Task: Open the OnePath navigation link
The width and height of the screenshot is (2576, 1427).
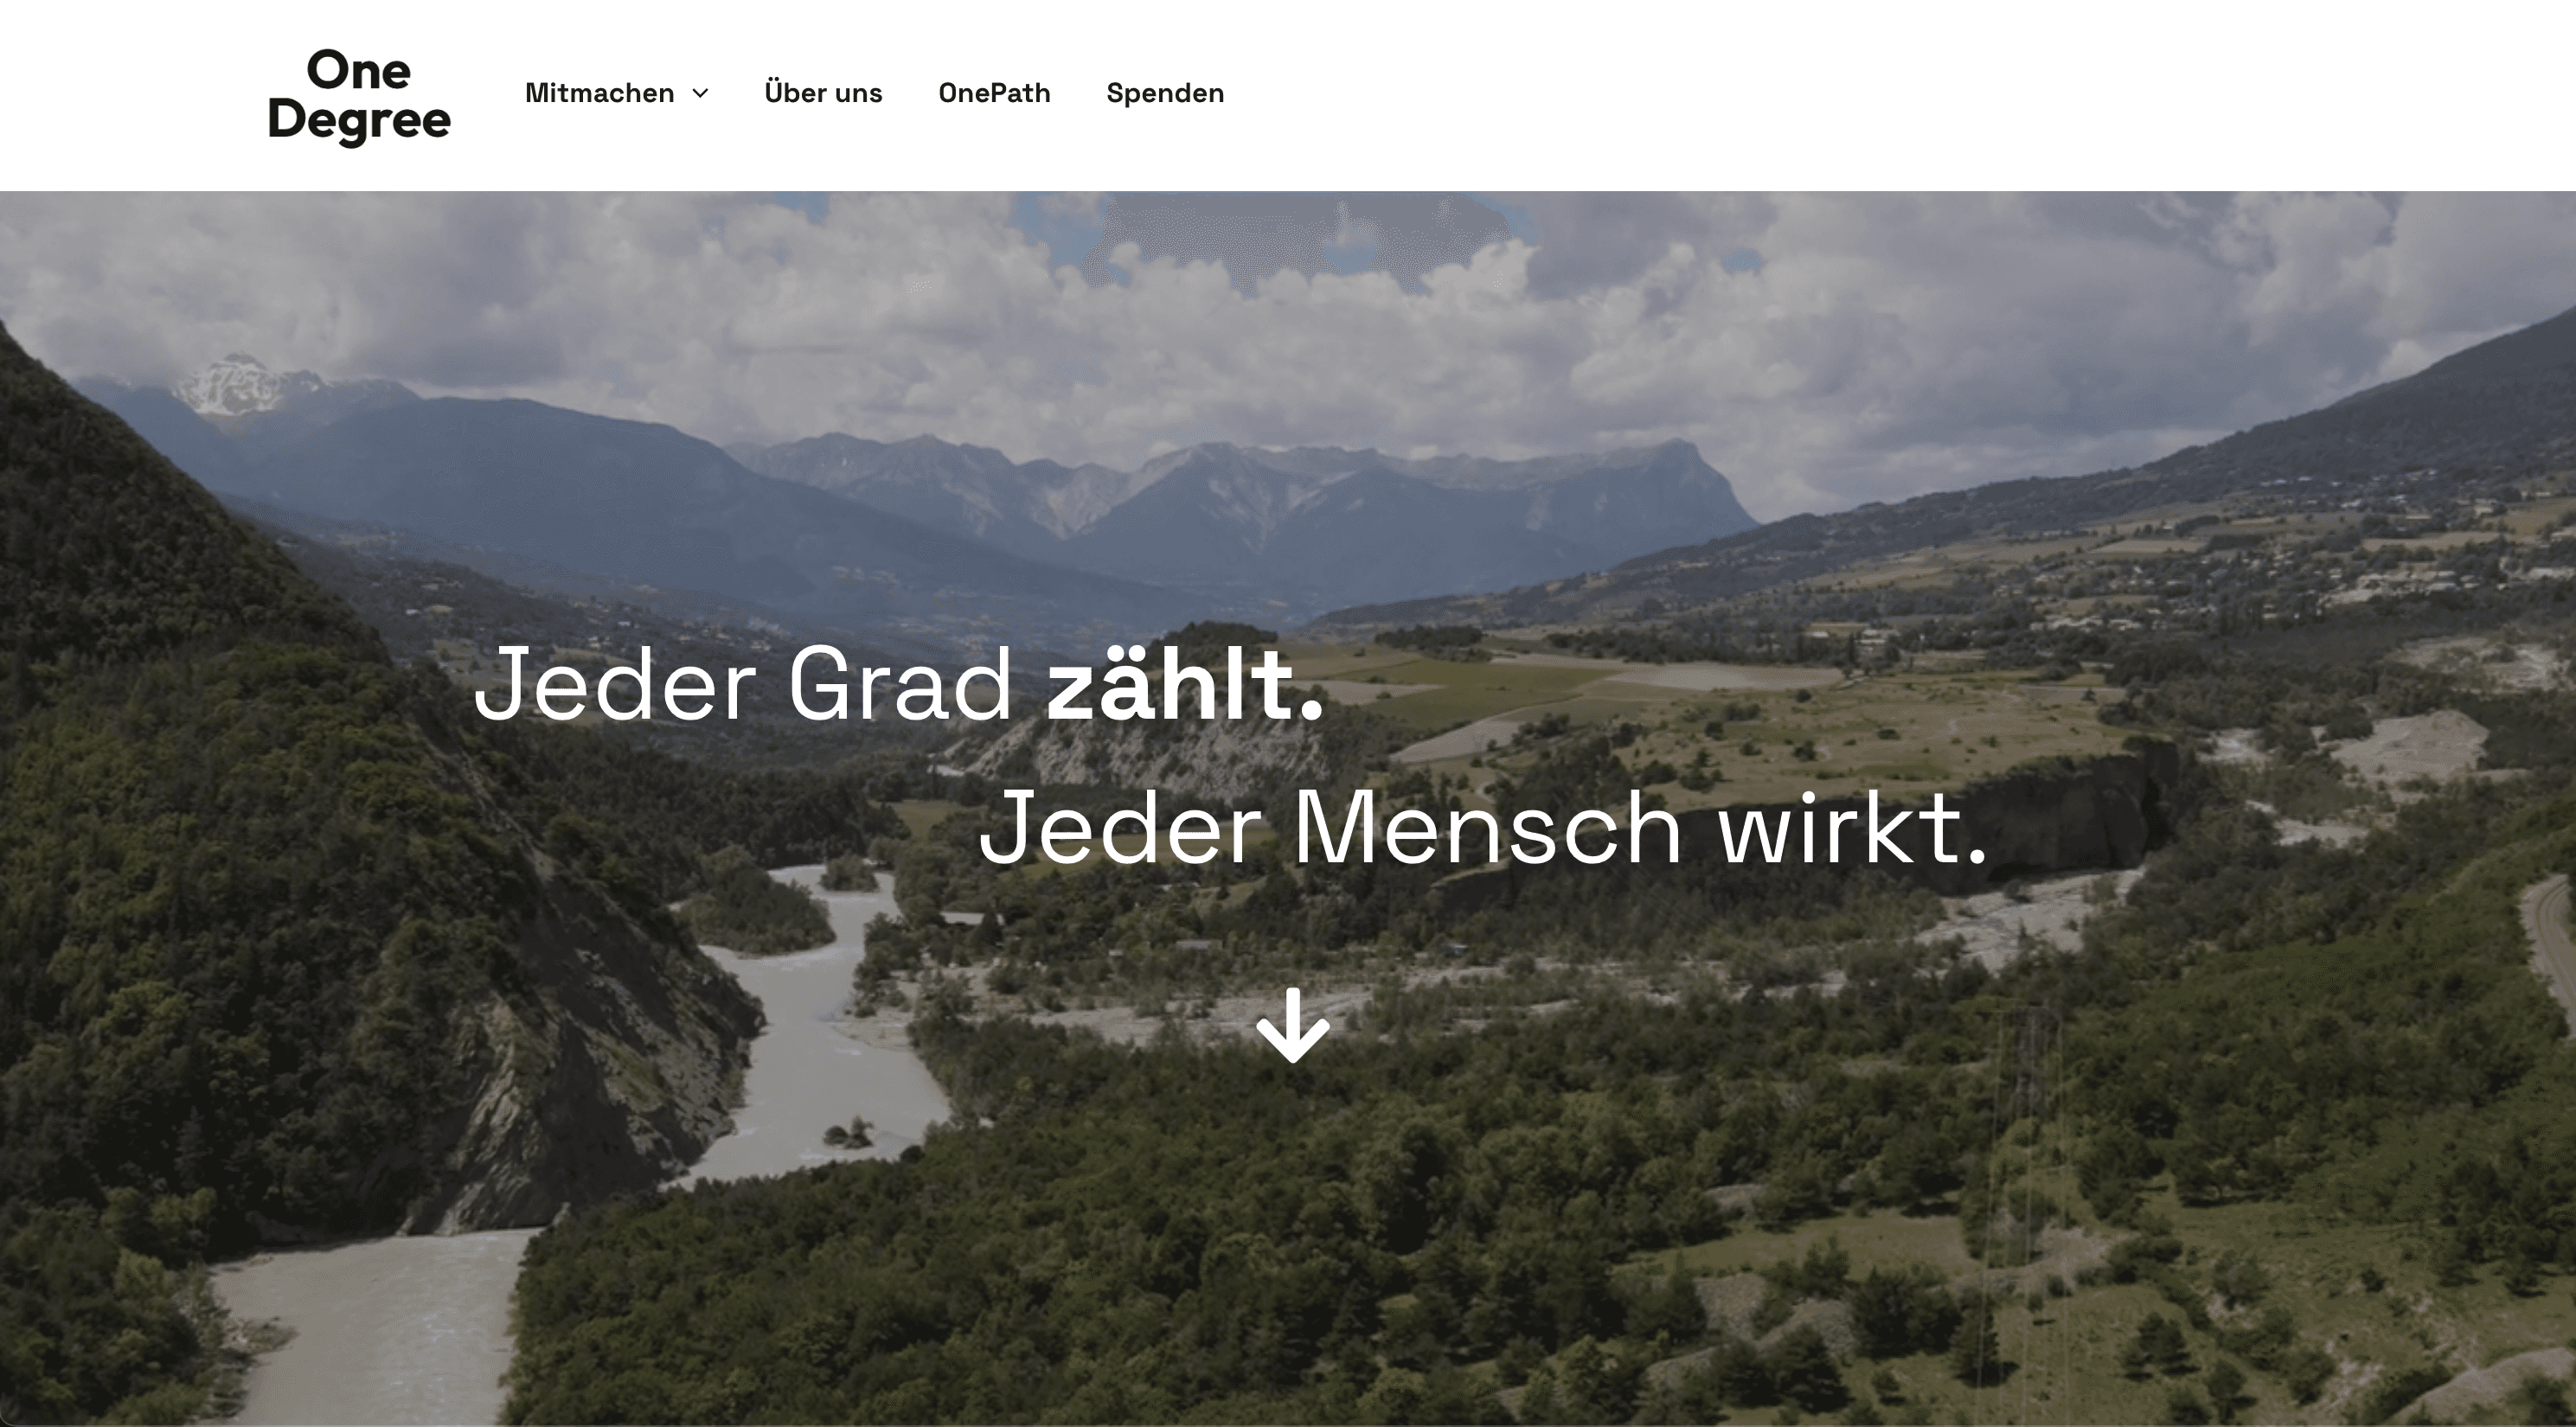Action: pos(994,93)
